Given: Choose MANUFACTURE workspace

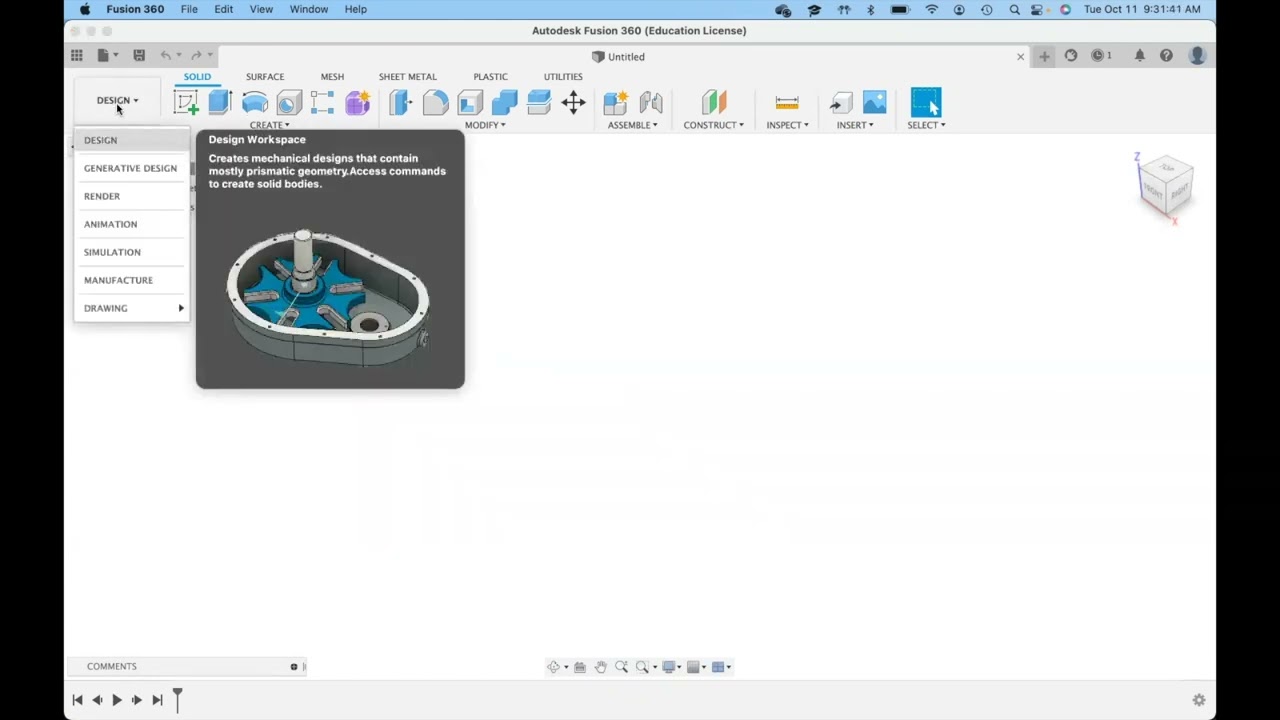Looking at the screenshot, I should [x=131, y=280].
